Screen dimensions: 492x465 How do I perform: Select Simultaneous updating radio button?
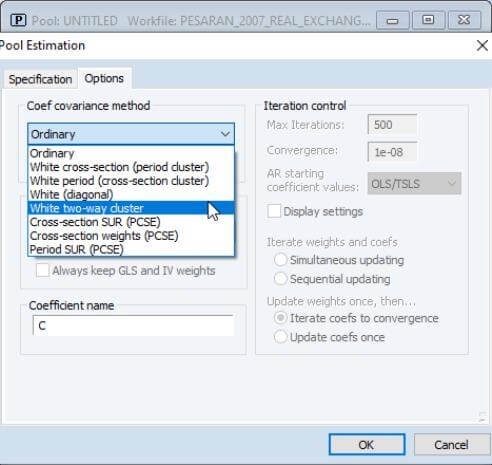pyautogui.click(x=280, y=260)
